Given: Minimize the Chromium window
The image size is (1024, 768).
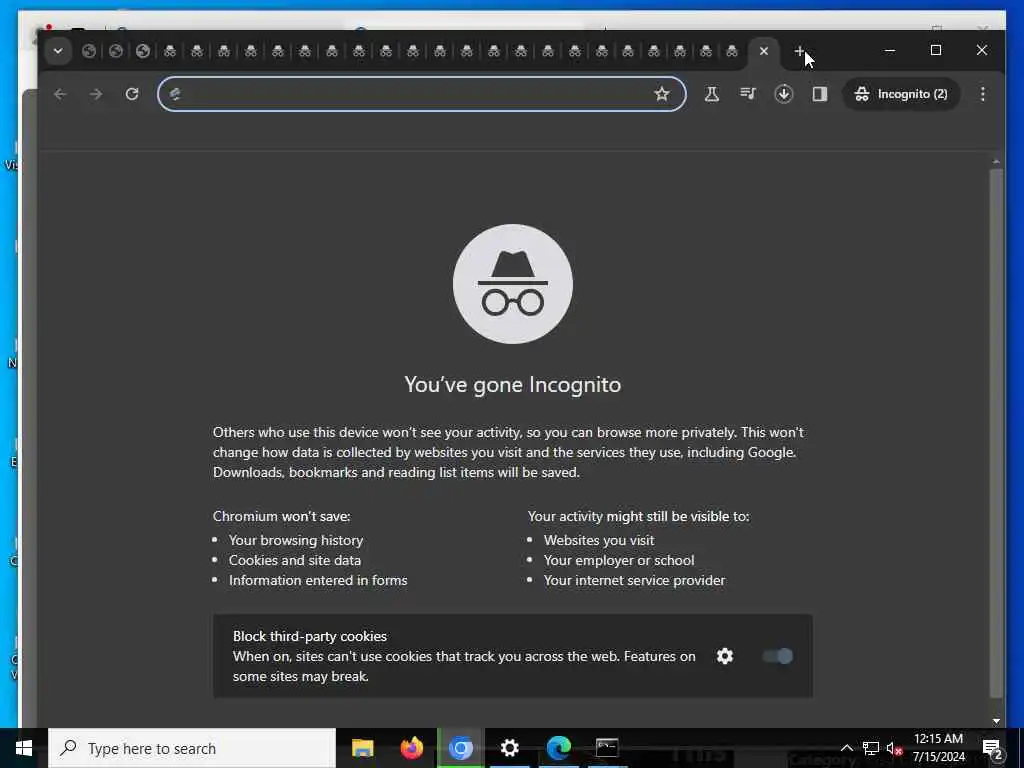Looking at the screenshot, I should pos(889,50).
